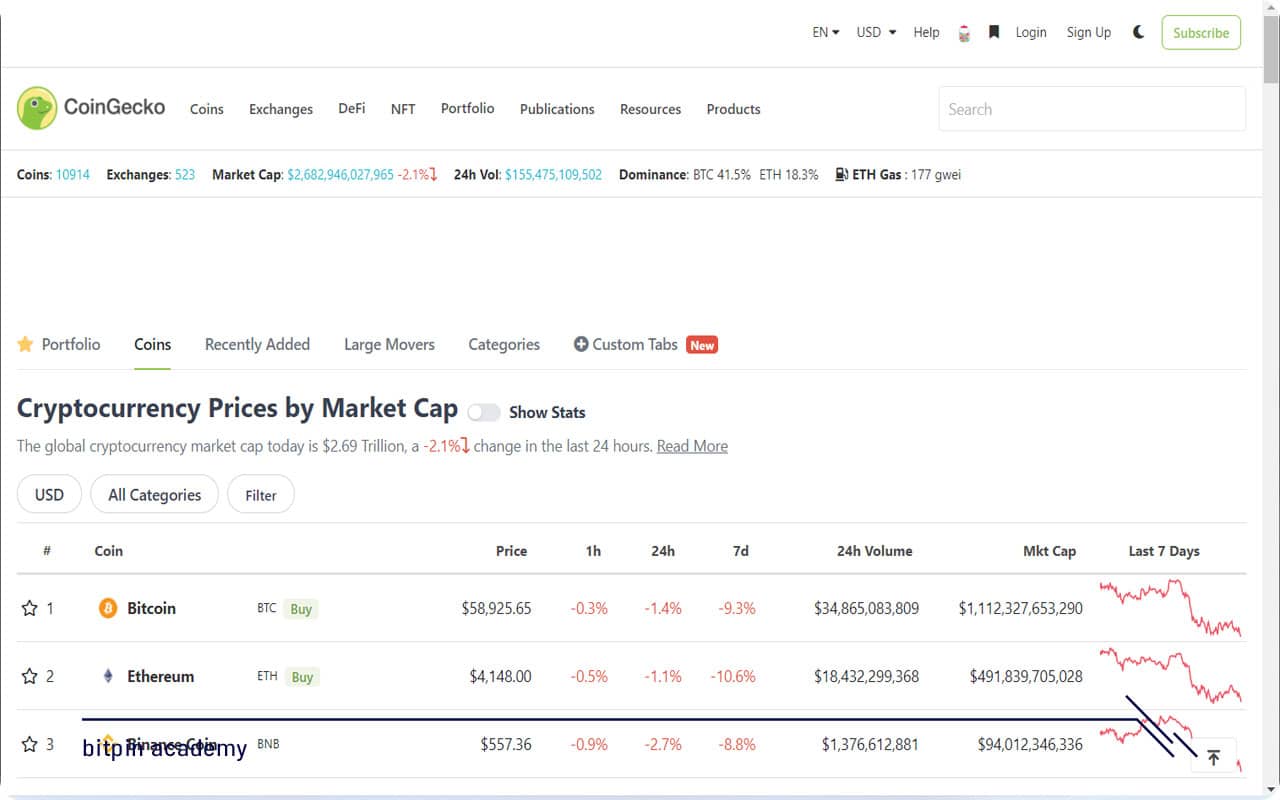Click the Sign Up link
Viewport: 1280px width, 800px height.
tap(1089, 32)
